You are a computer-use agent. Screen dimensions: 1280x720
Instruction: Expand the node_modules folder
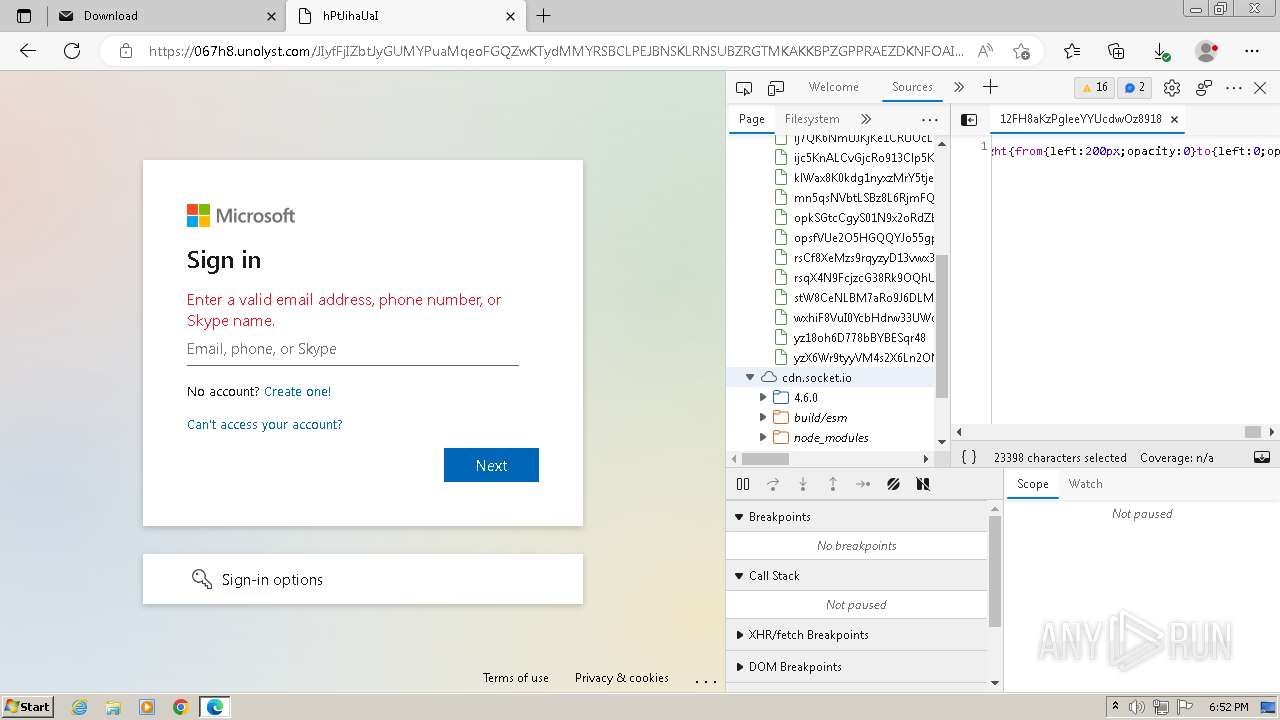pyautogui.click(x=763, y=438)
